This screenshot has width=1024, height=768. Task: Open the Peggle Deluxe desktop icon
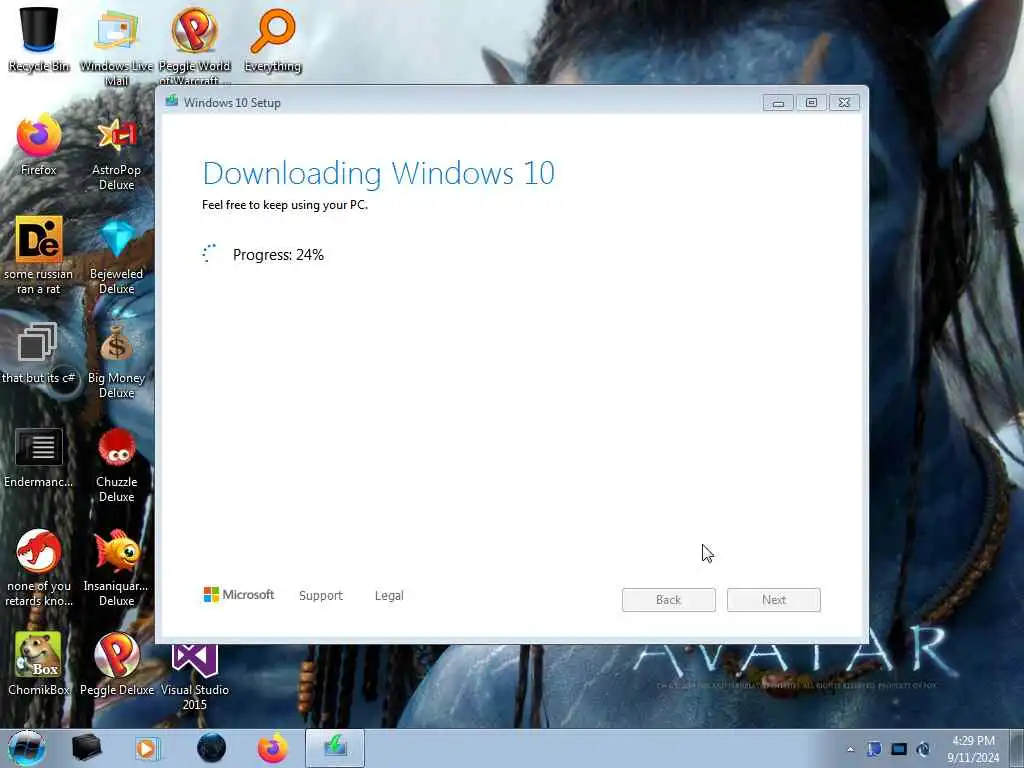click(116, 663)
